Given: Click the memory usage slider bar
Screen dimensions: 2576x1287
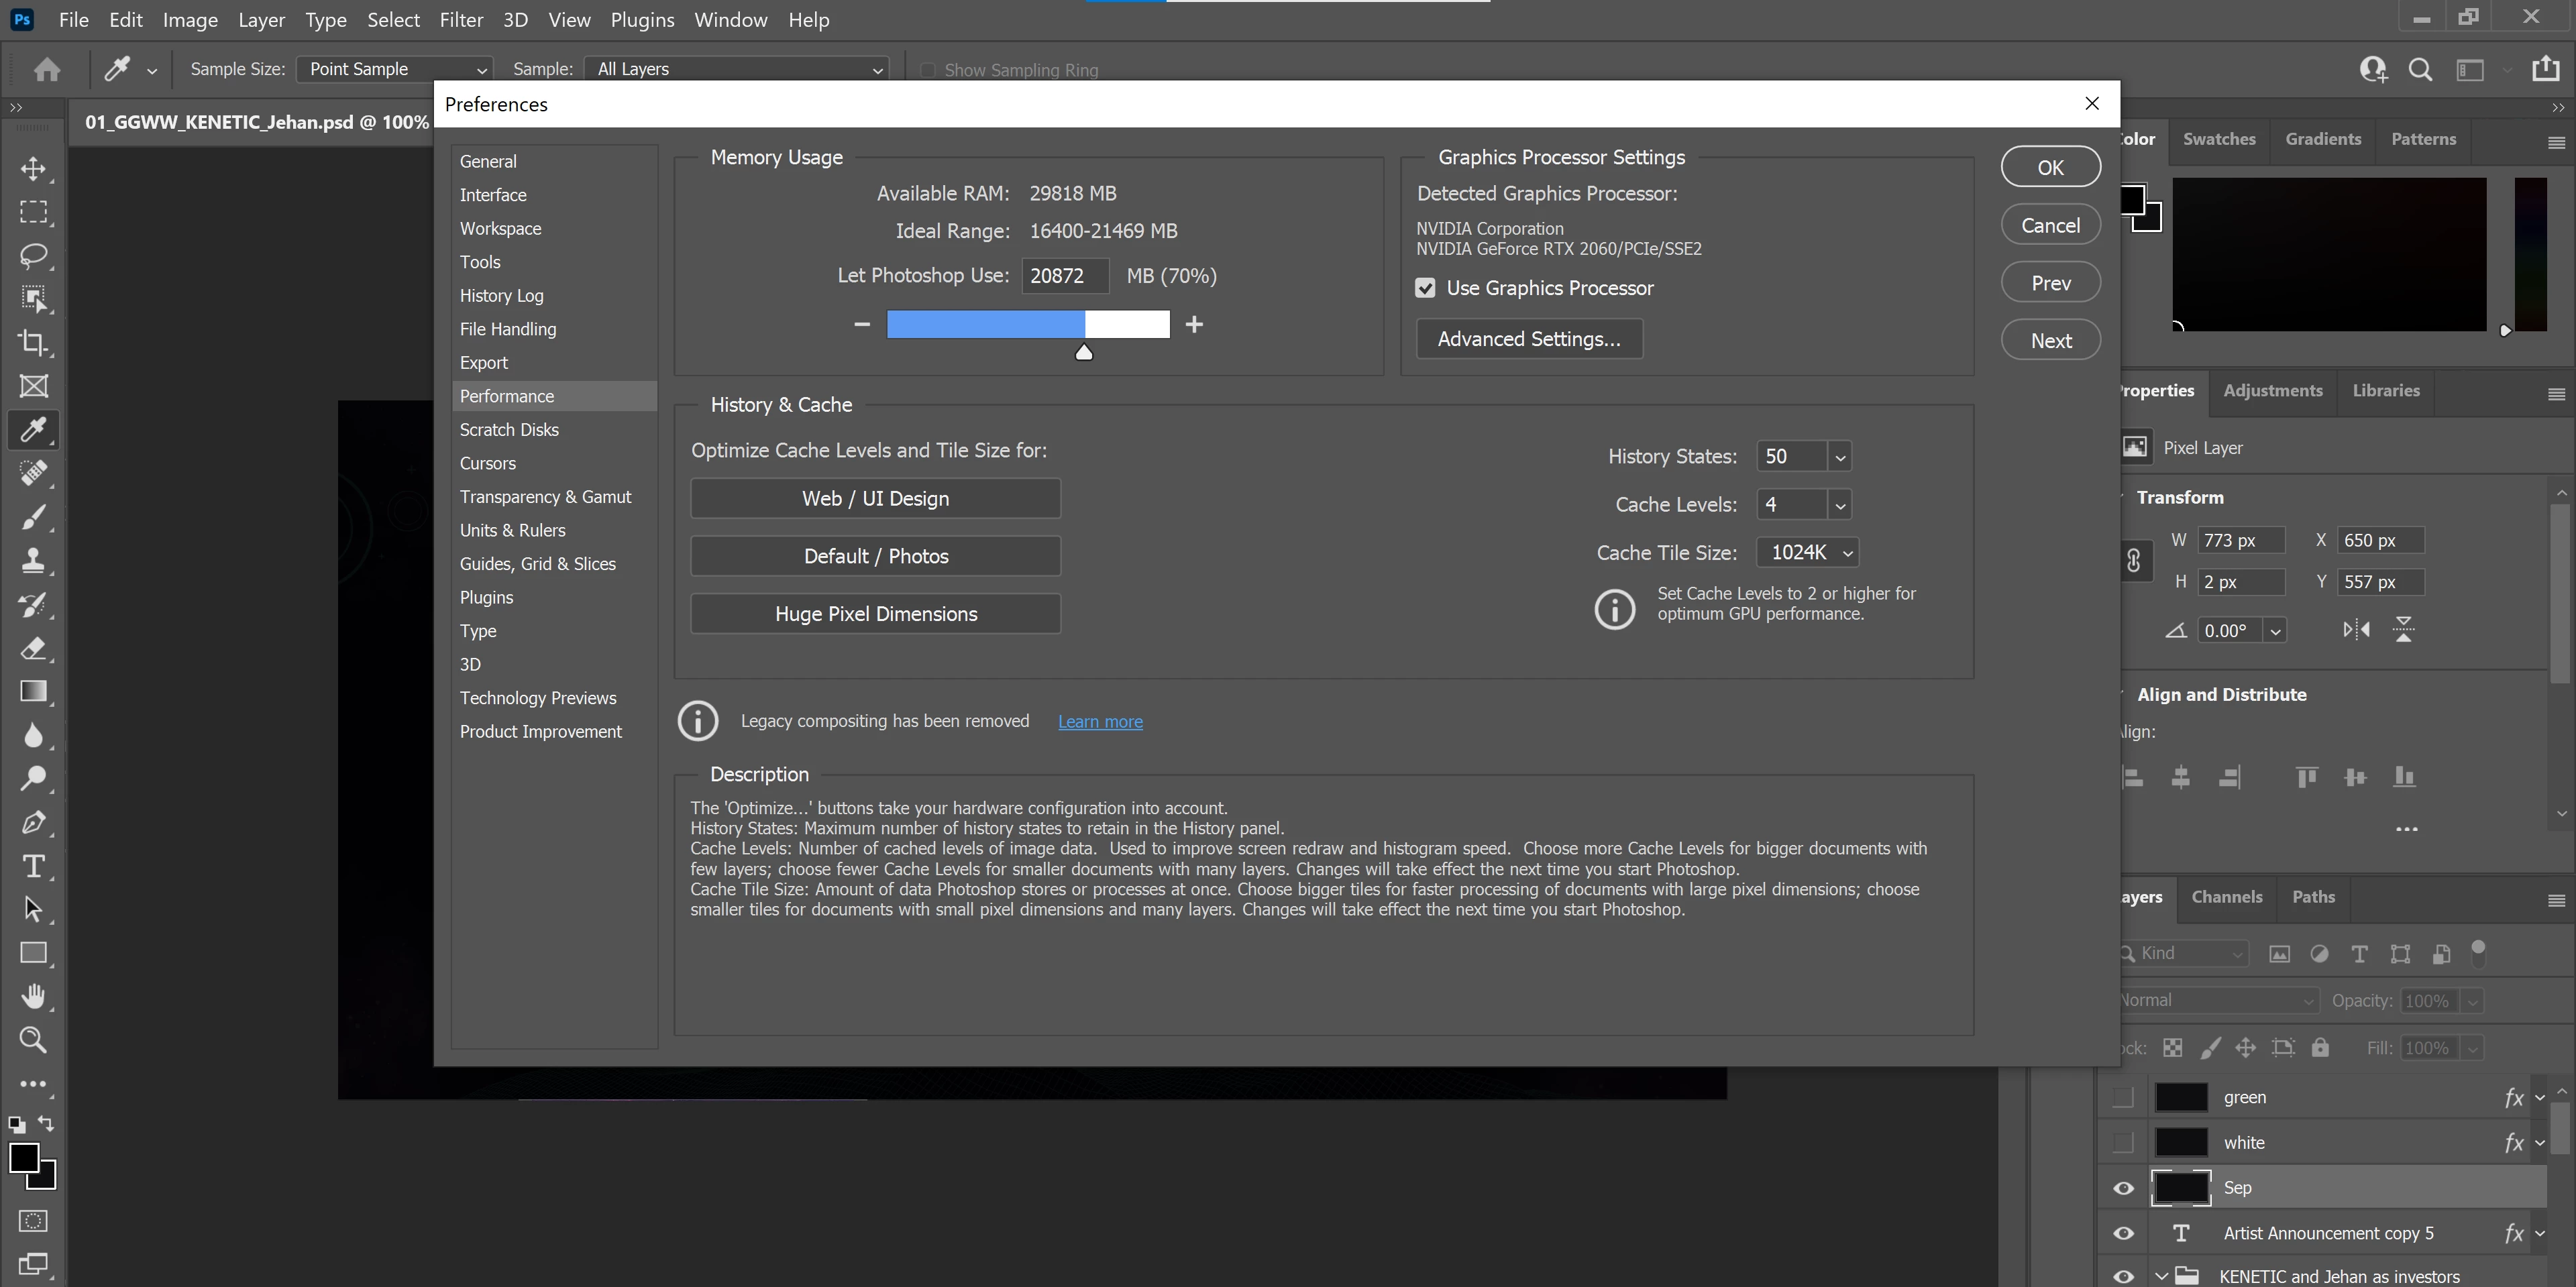Looking at the screenshot, I should 1028,324.
